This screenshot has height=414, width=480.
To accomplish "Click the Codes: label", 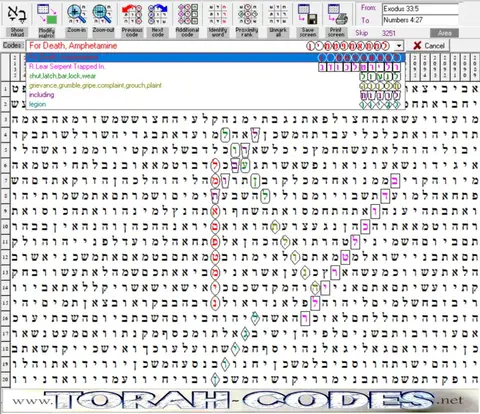I will pos(13,45).
